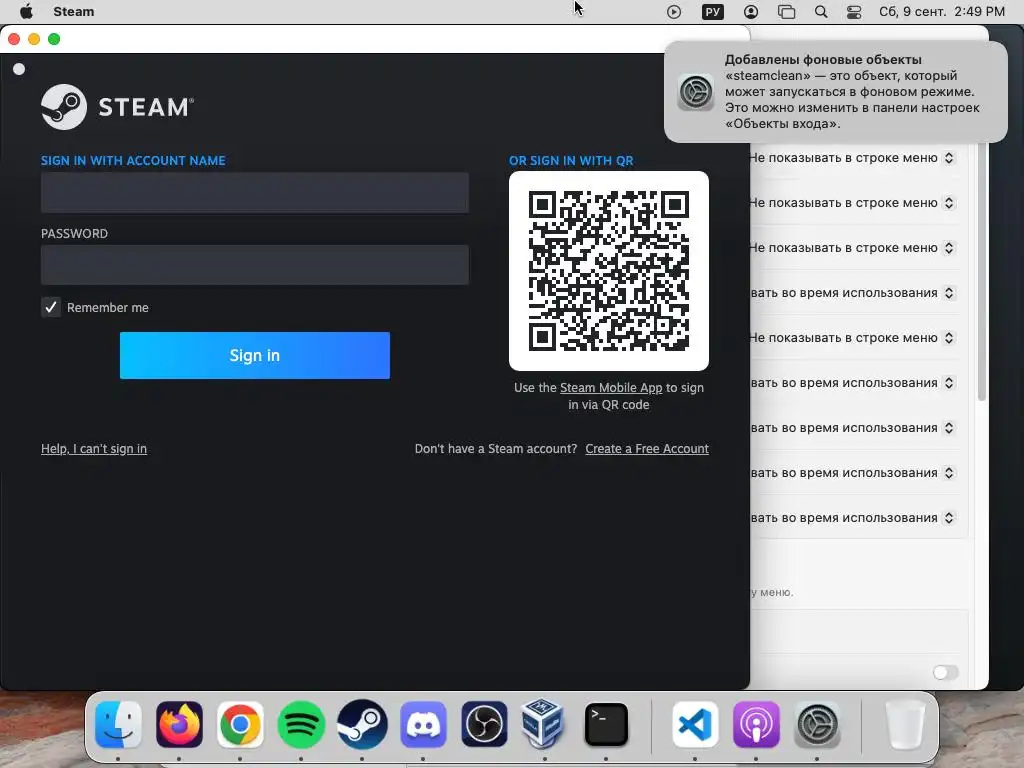Click the now-playing icon in the menu bar
The image size is (1024, 768).
[x=674, y=12]
